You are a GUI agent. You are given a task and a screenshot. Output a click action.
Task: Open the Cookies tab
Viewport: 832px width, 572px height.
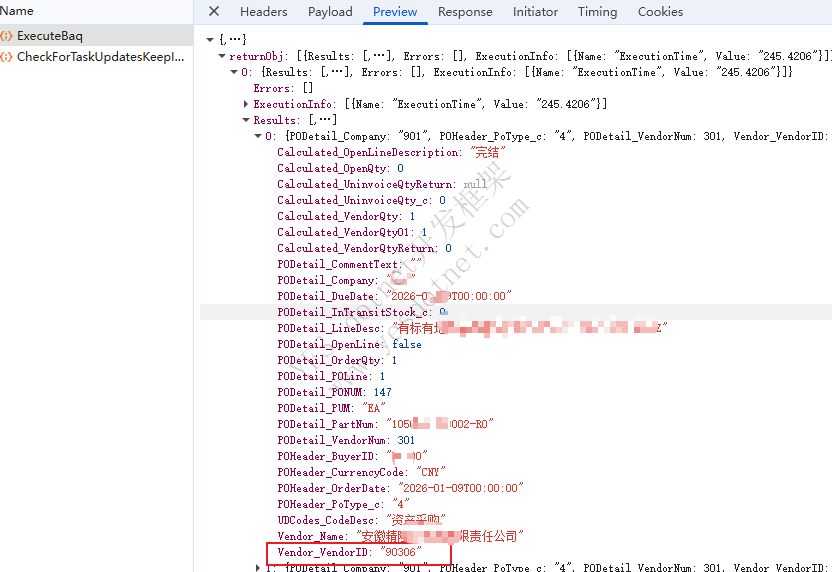(x=660, y=12)
